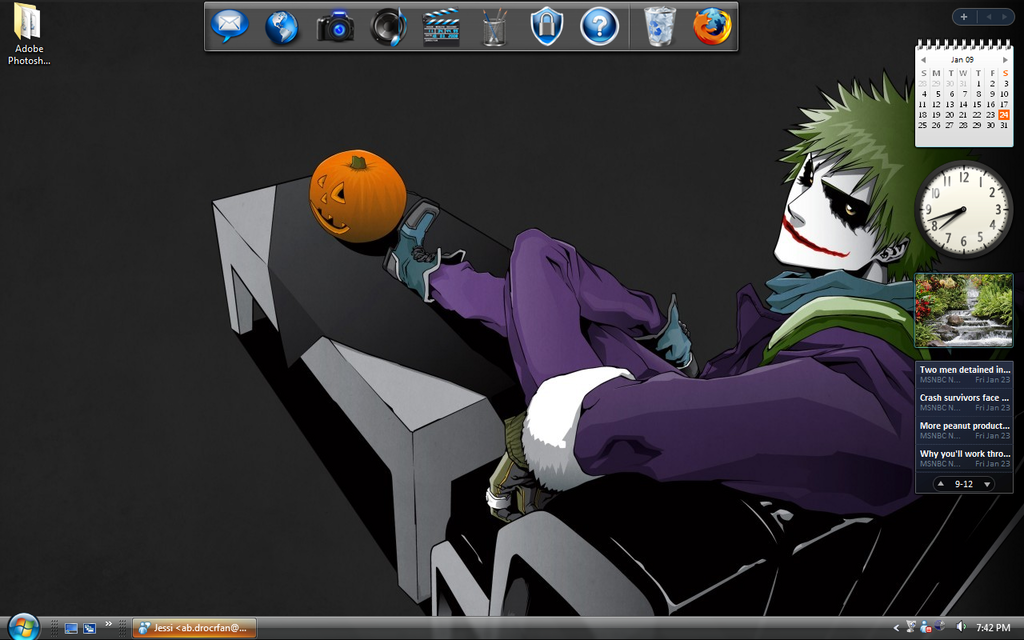Open the 'Two men detained in...' headline
1024x640 pixels.
[x=964, y=370]
